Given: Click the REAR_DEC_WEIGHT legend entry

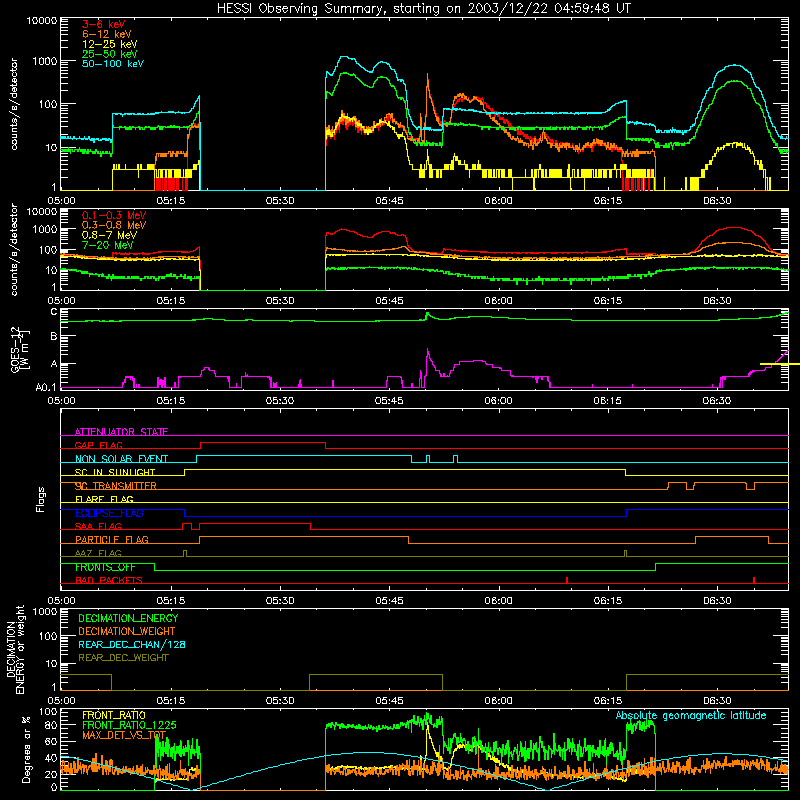Looking at the screenshot, I should (123, 658).
